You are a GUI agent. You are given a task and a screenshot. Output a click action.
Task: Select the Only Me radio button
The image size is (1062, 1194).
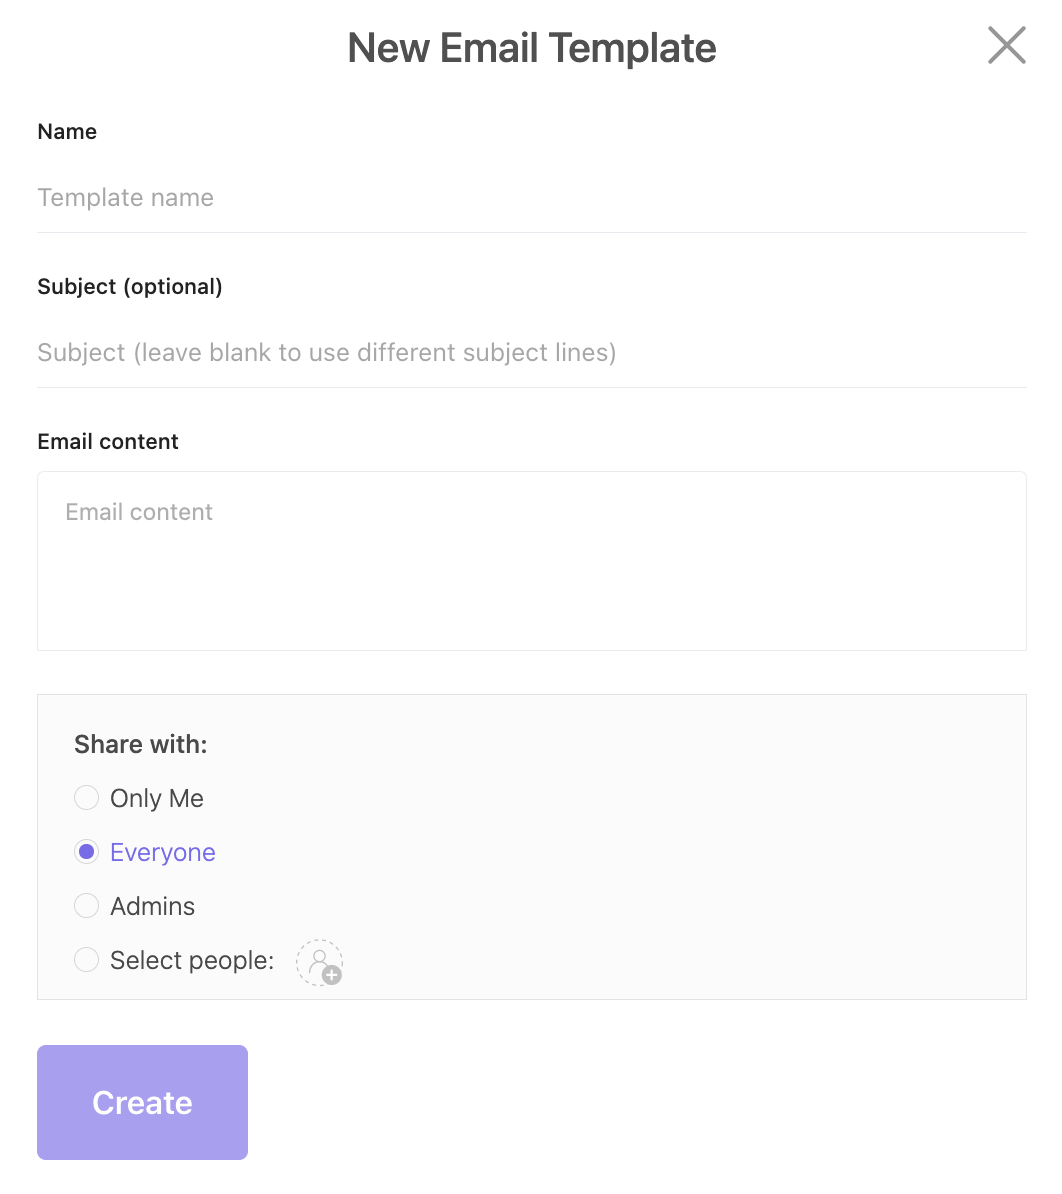(x=87, y=798)
